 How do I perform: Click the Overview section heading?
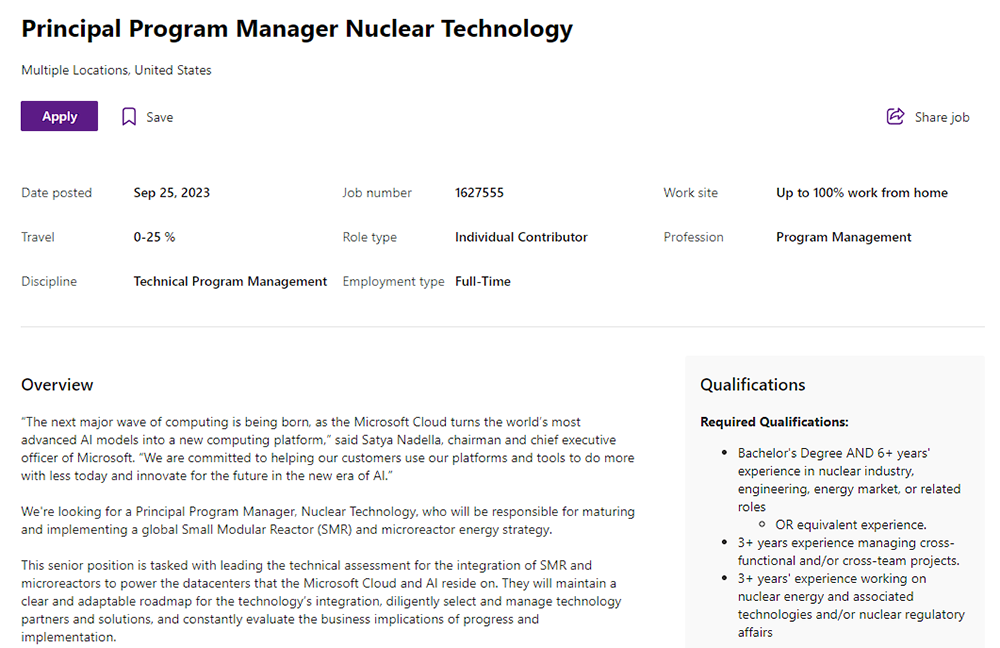click(x=57, y=385)
